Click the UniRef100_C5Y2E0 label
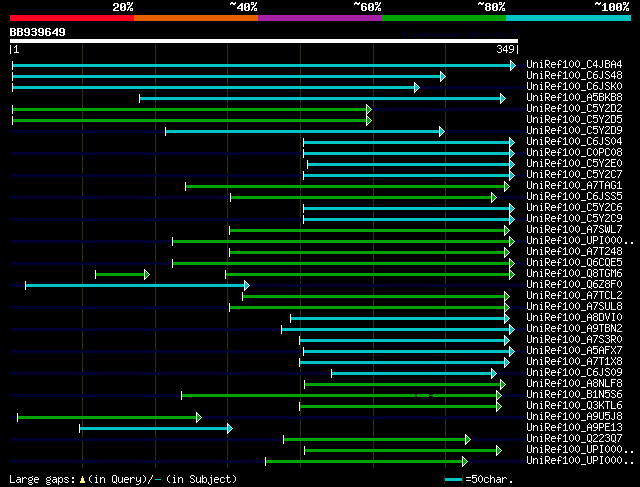640x487 pixels. point(574,164)
